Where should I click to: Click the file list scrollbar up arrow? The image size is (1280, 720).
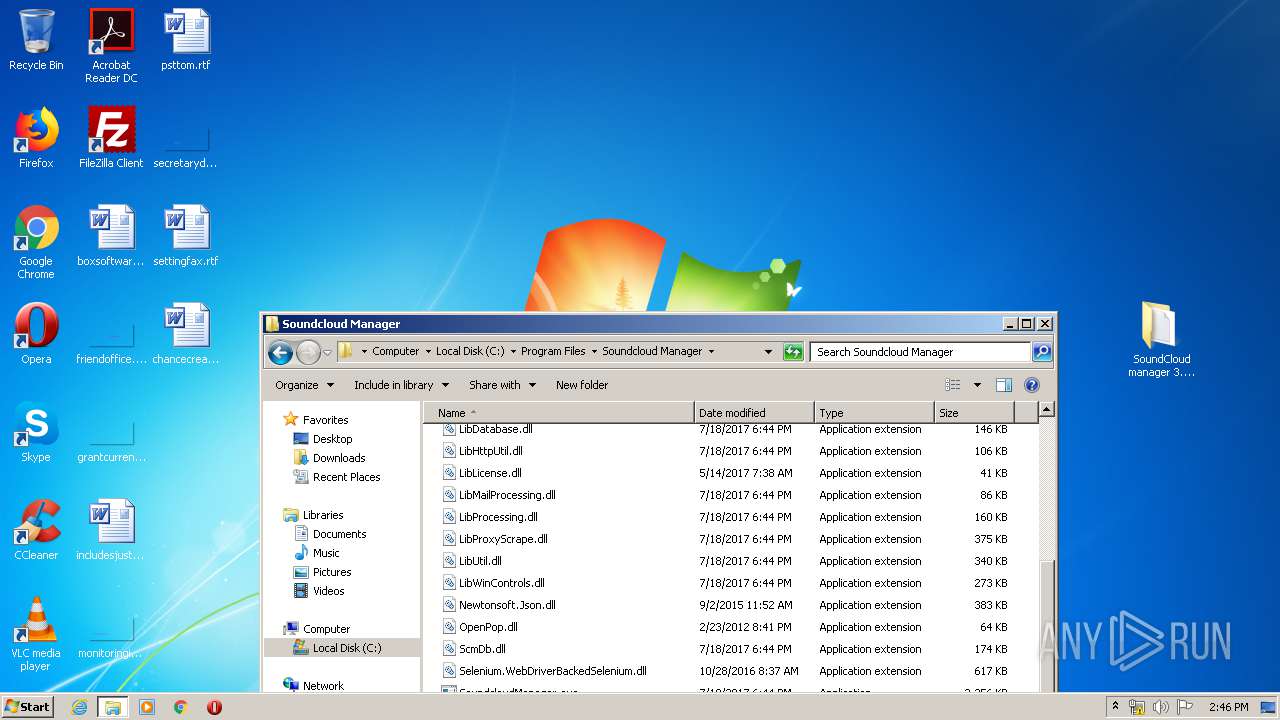(x=1047, y=409)
